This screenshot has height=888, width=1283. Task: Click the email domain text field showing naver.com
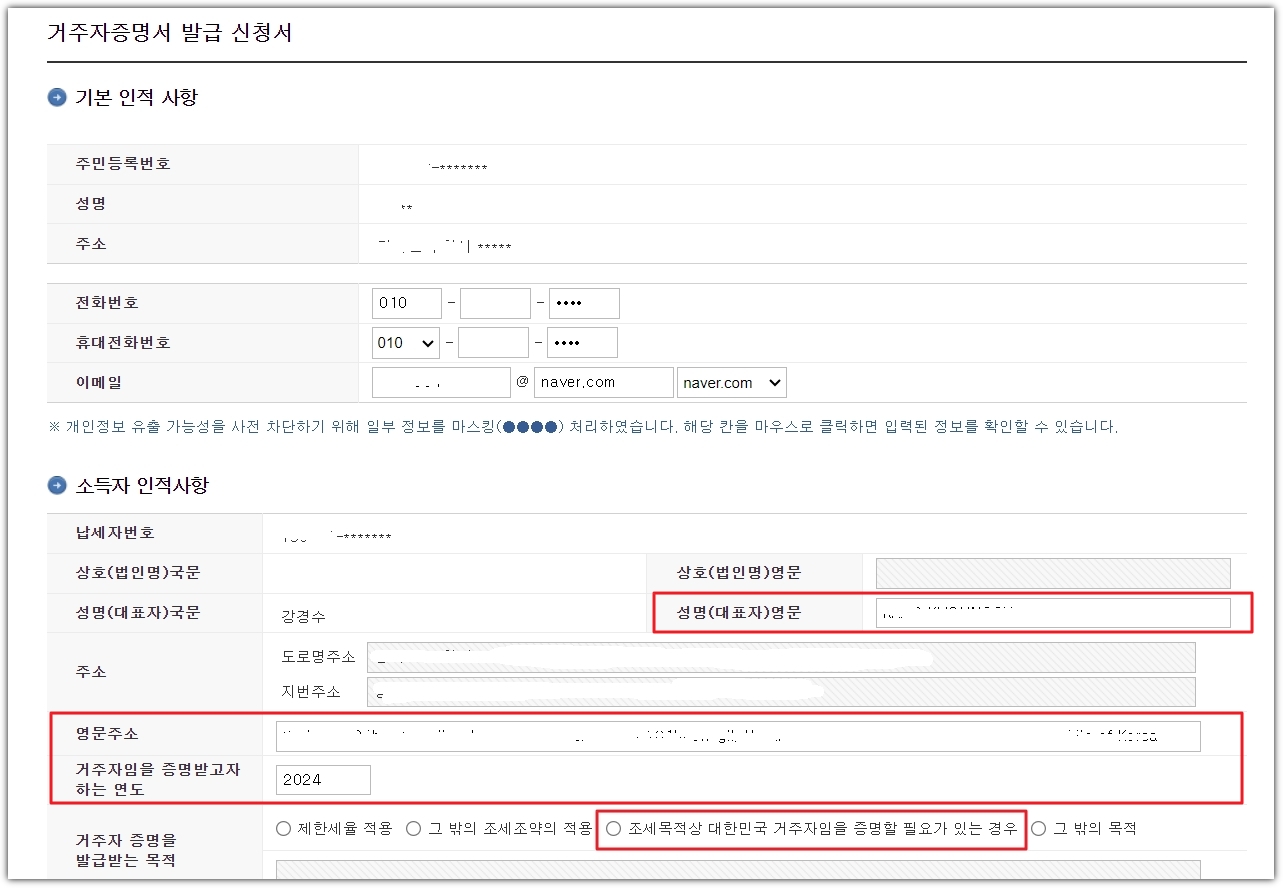(603, 382)
